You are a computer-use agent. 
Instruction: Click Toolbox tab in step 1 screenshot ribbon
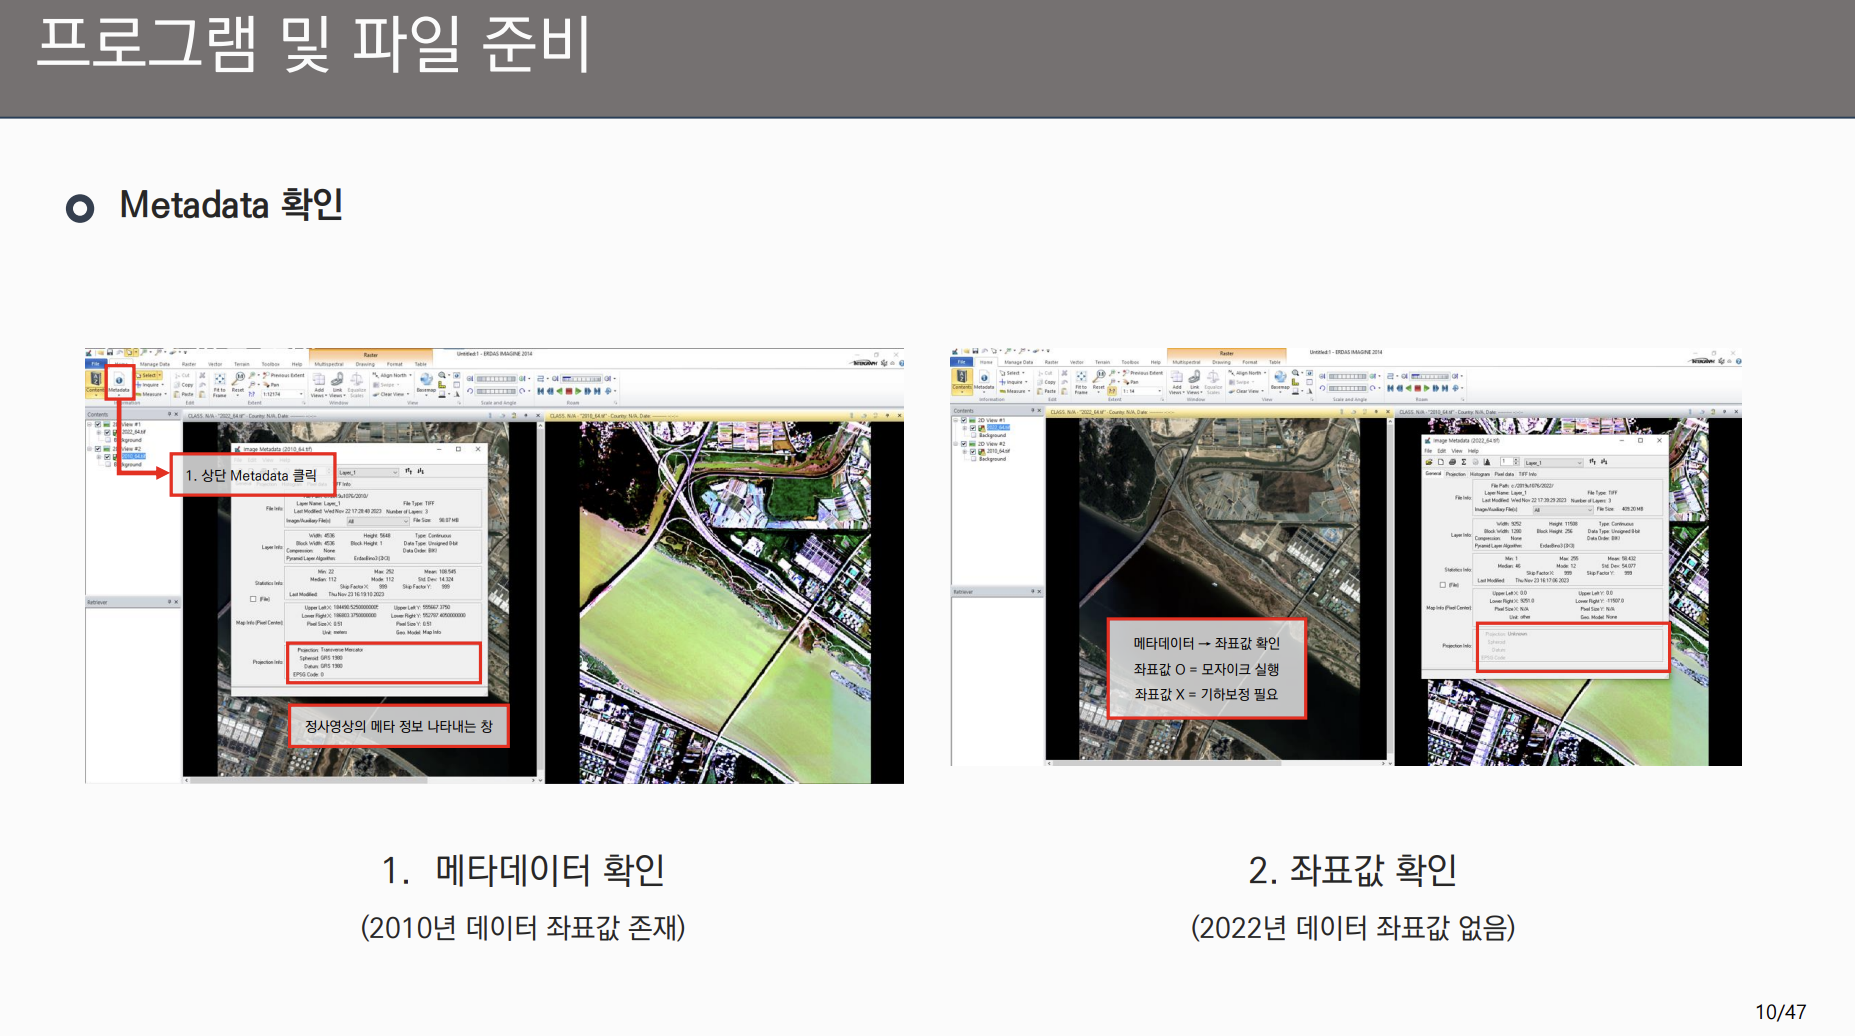pos(271,364)
